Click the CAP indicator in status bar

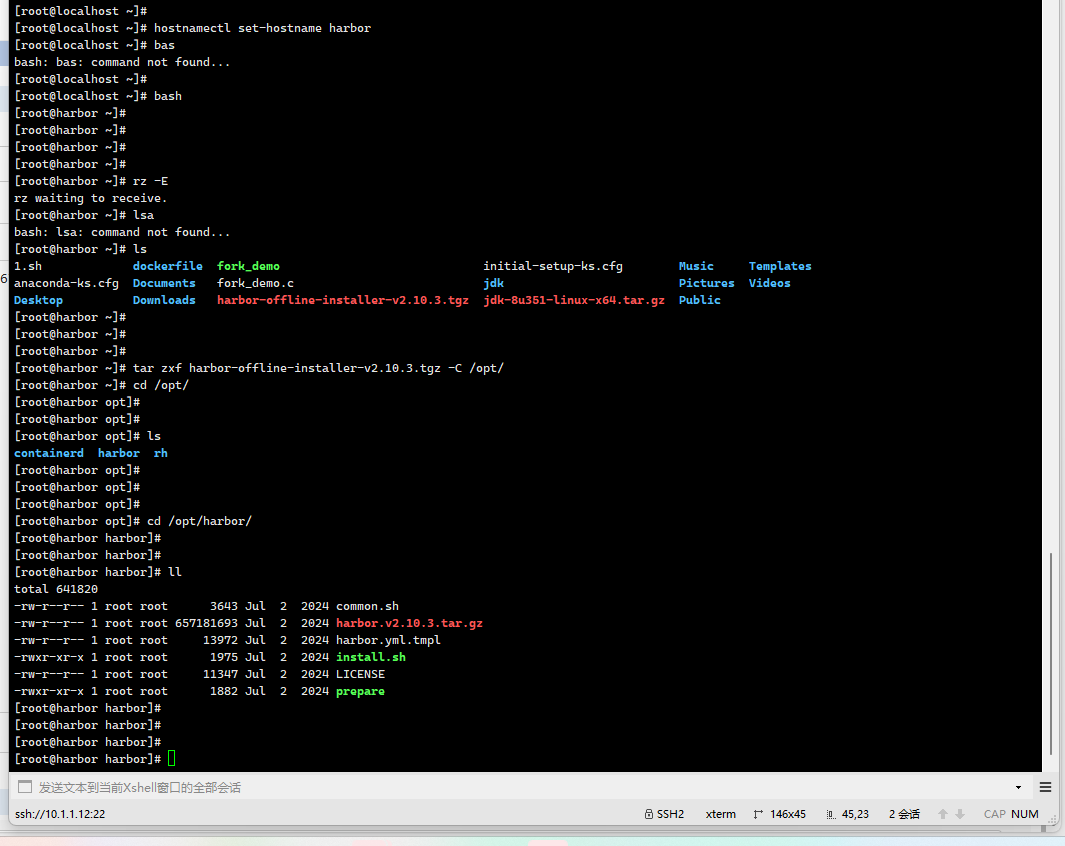click(994, 814)
